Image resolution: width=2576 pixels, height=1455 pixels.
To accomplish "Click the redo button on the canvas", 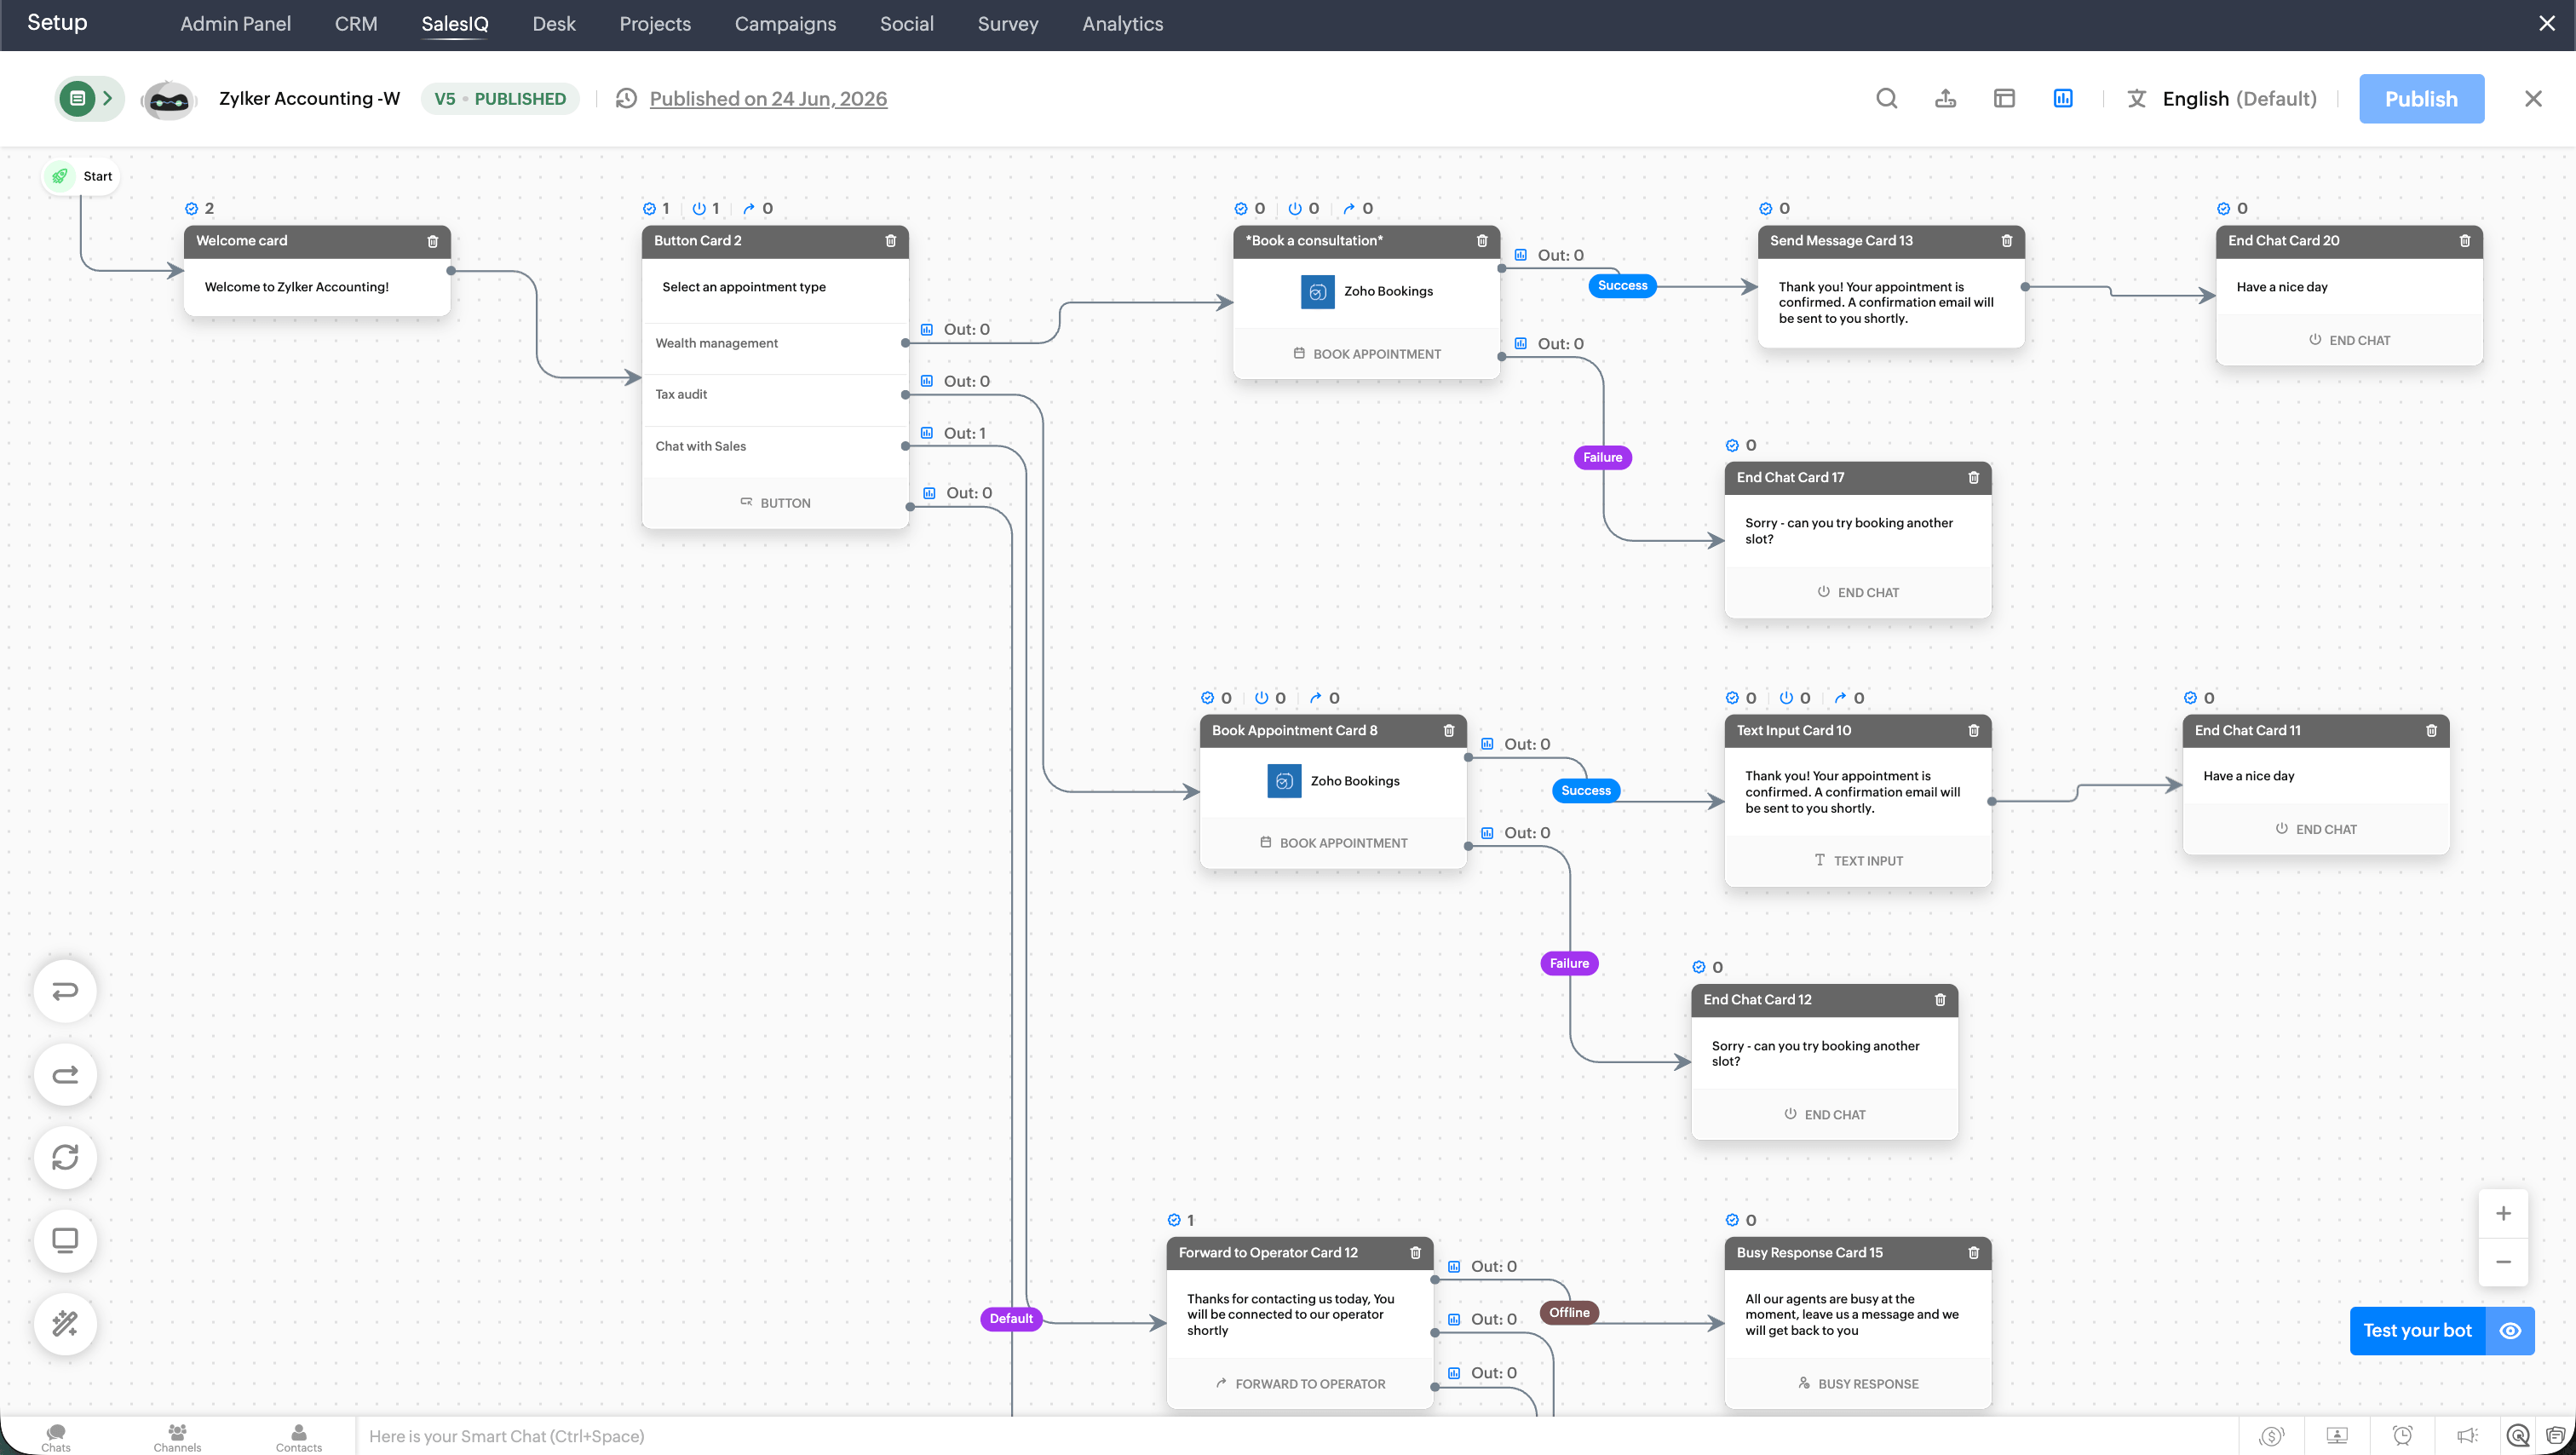I will [x=65, y=1074].
